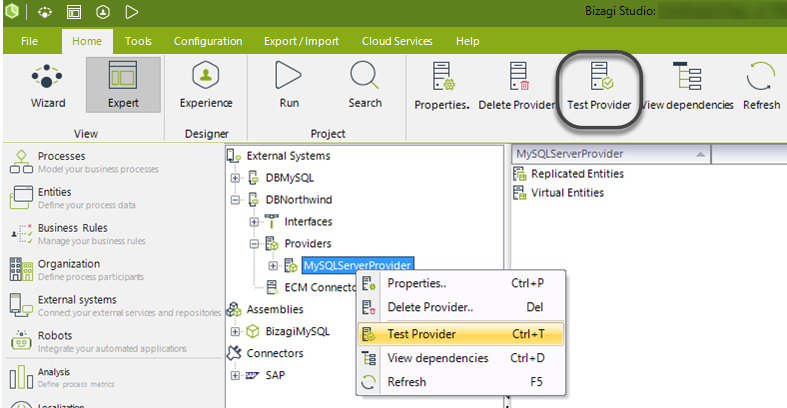Click the Experience quick-access icon in title bar
Screen dimensions: 787x408
point(103,12)
